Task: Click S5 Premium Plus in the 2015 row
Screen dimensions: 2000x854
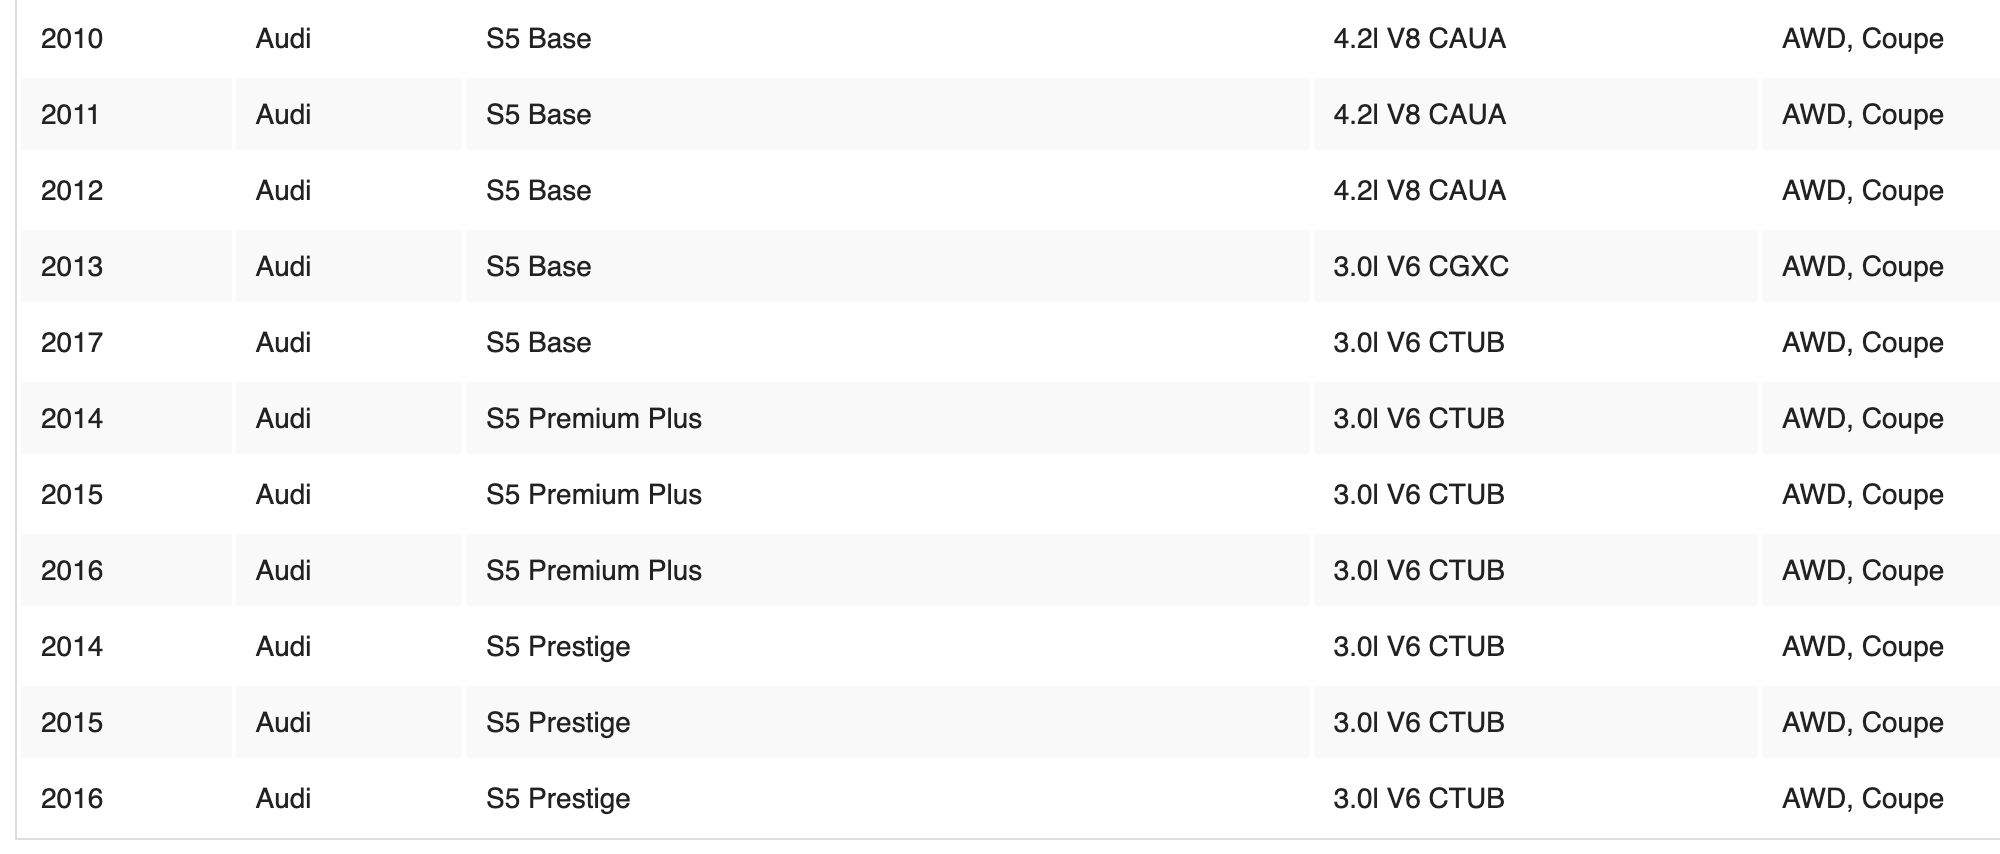Action: pos(594,495)
